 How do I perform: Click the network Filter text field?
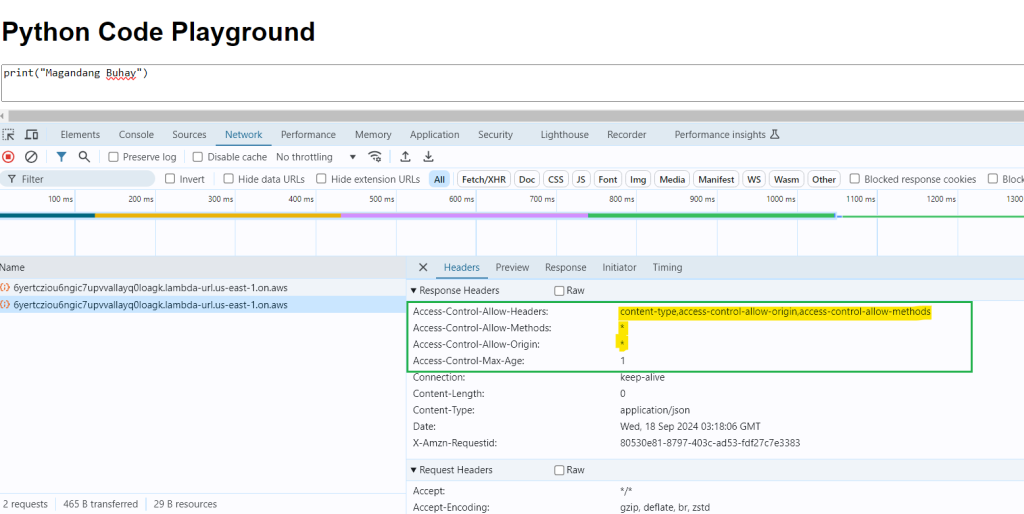[x=80, y=179]
